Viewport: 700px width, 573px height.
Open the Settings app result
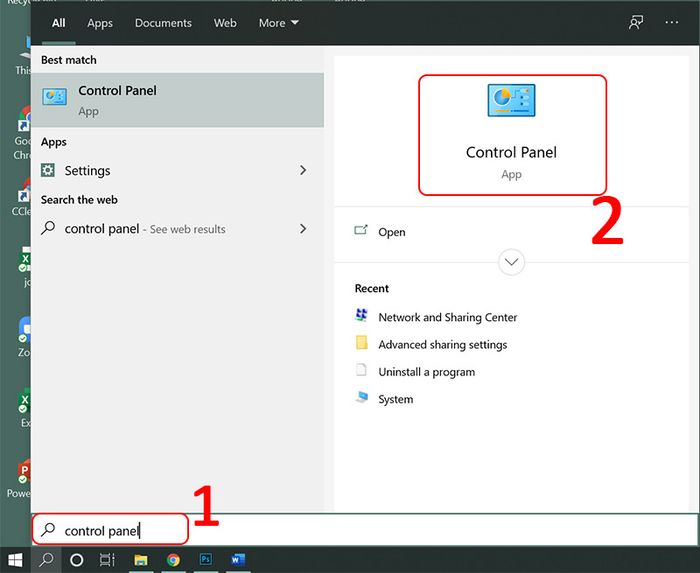(178, 170)
